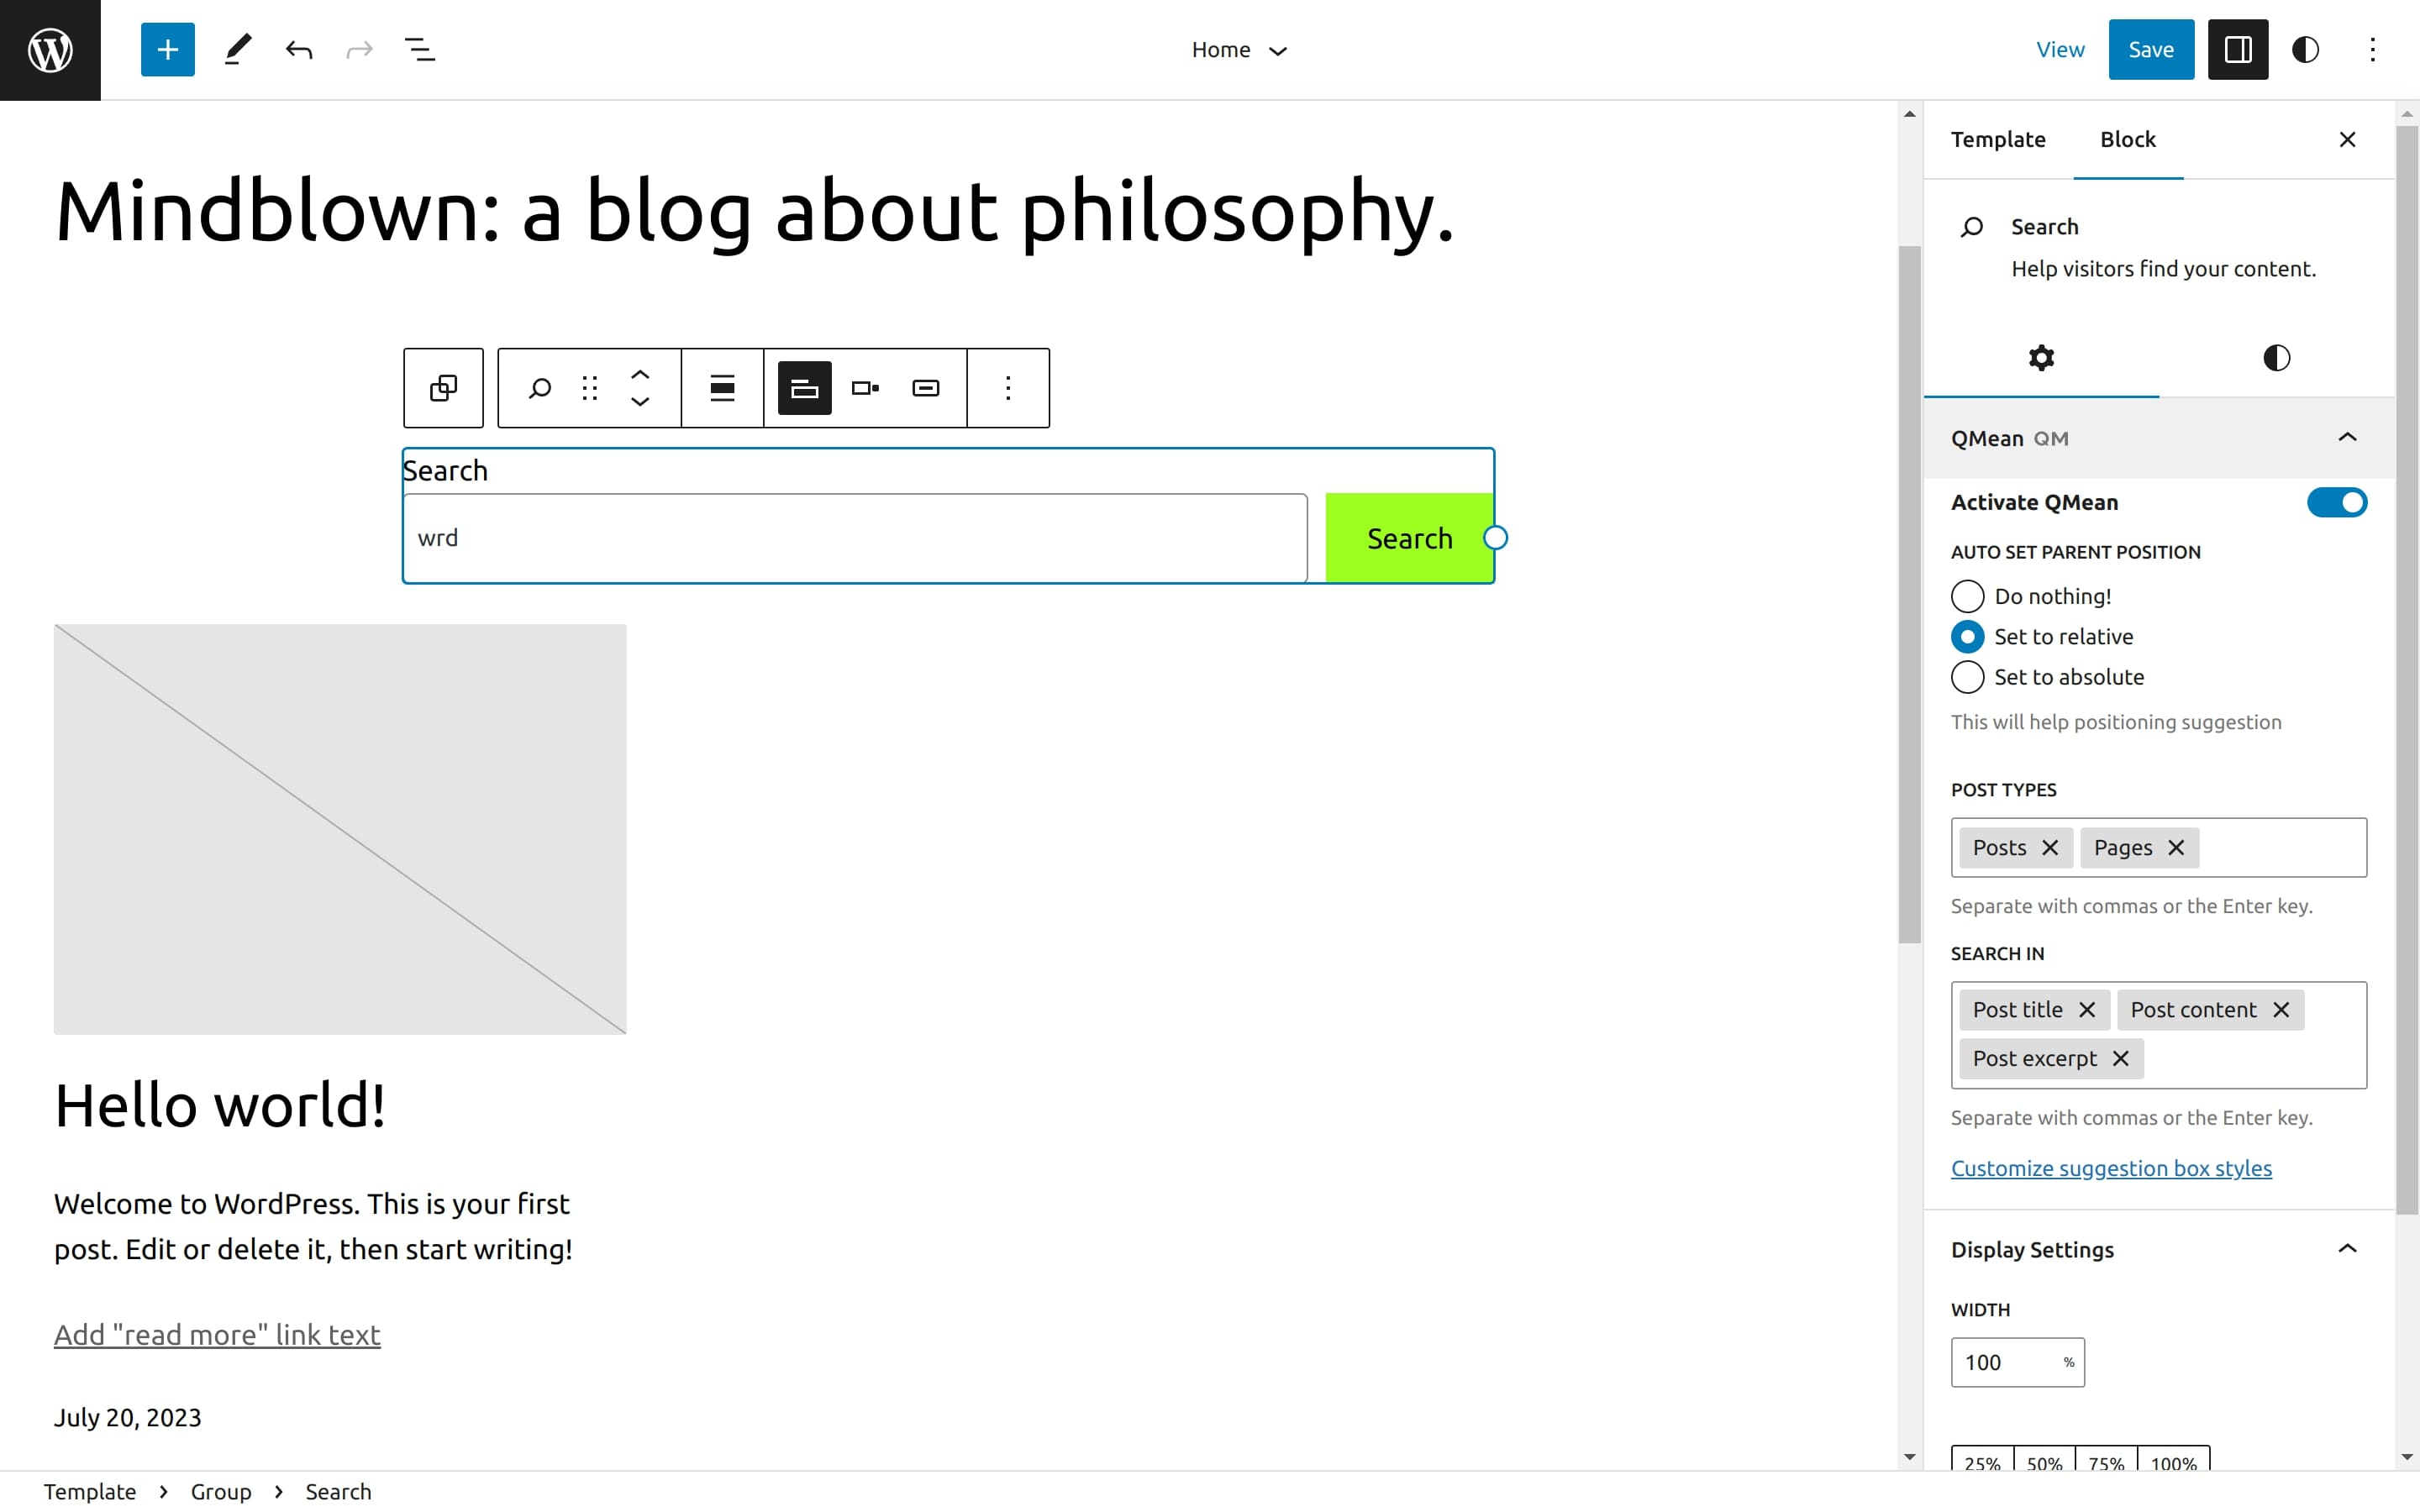Viewport: 2420px width, 1512px height.
Task: Turn off Activate QMean switch
Action: pos(2336,502)
